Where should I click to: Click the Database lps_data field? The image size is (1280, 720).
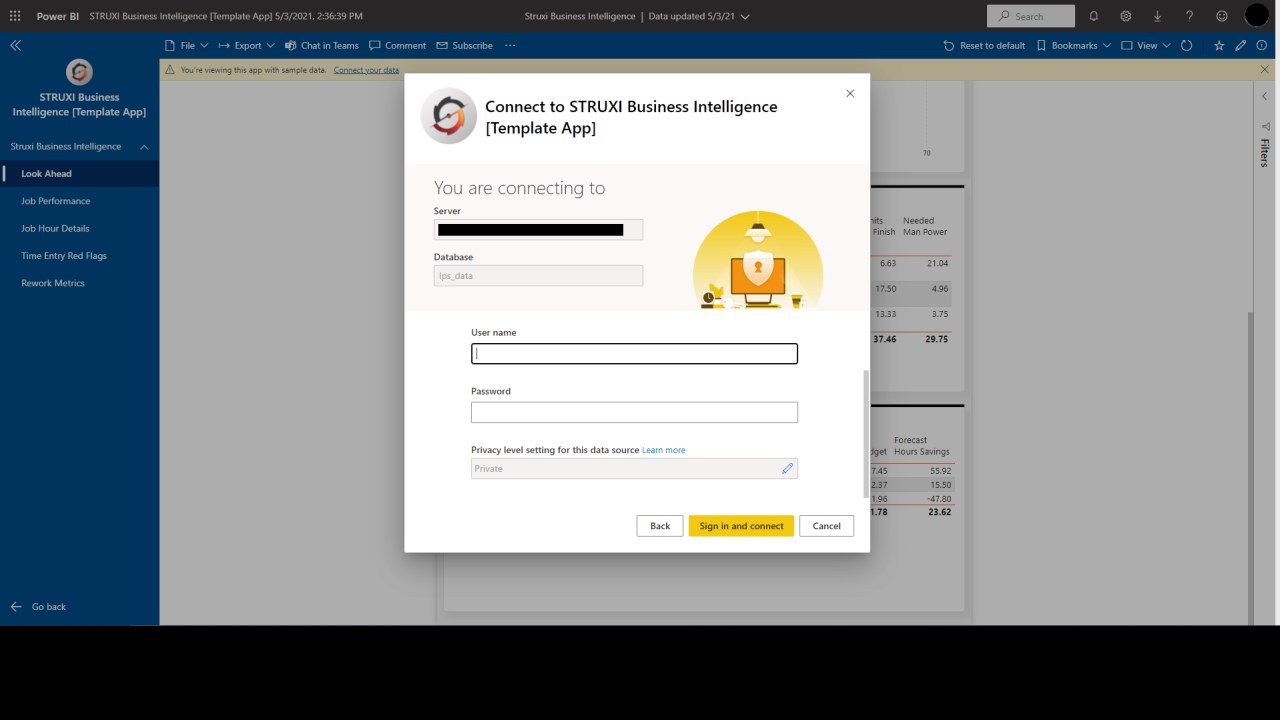[x=538, y=275]
